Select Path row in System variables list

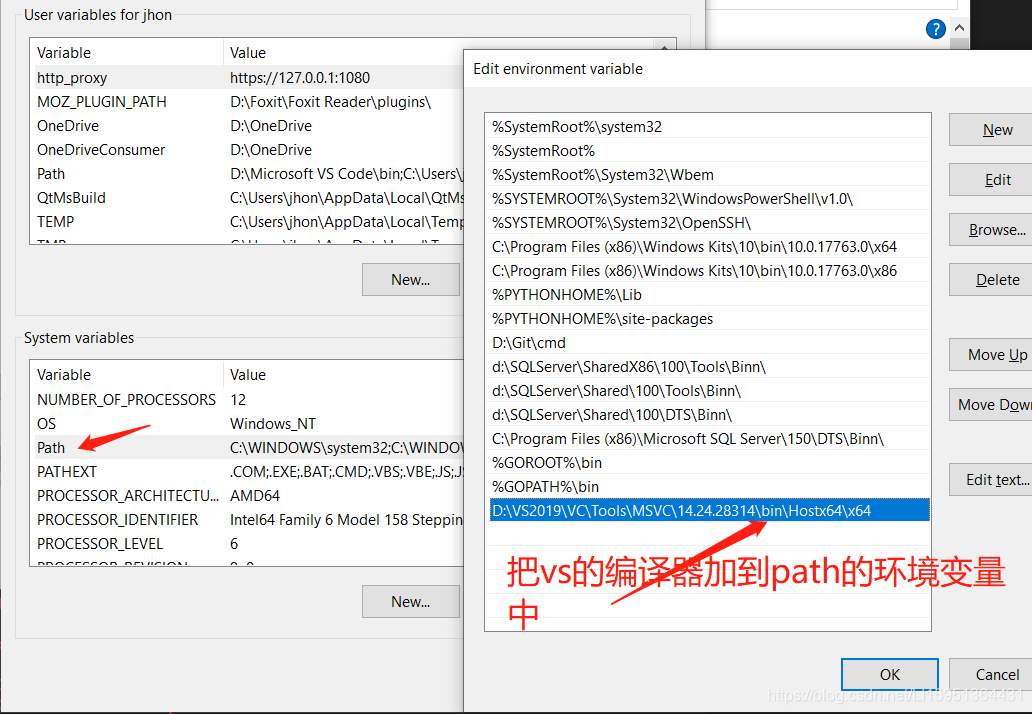coord(247,447)
